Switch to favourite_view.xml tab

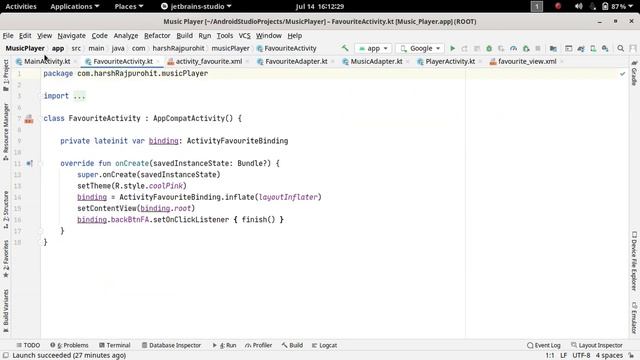click(x=527, y=61)
